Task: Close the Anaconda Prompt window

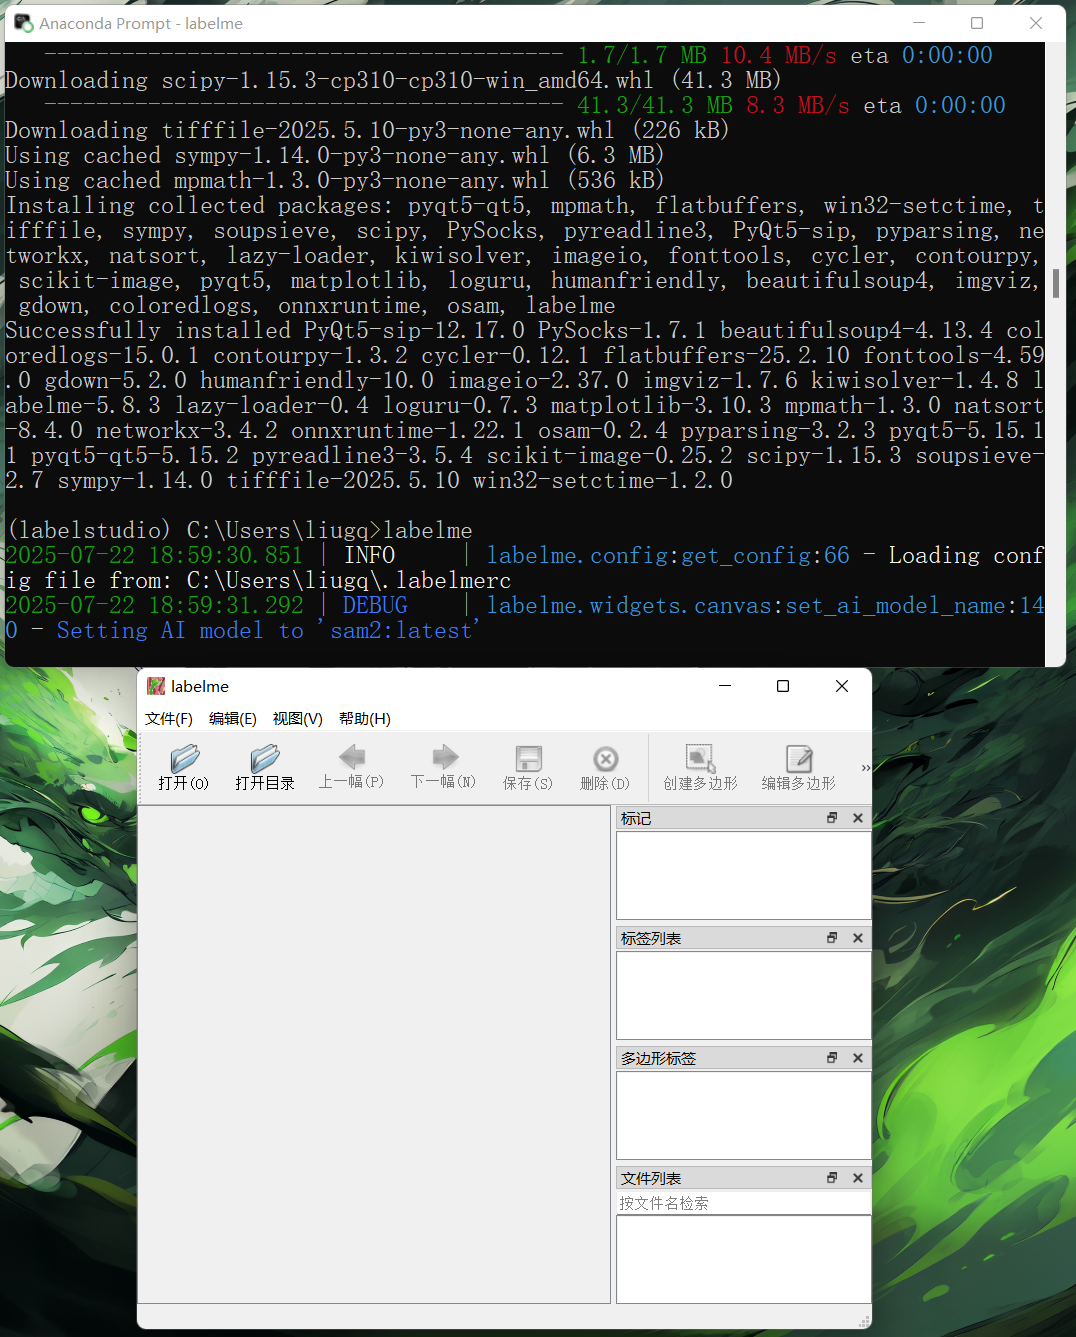Action: point(1036,23)
